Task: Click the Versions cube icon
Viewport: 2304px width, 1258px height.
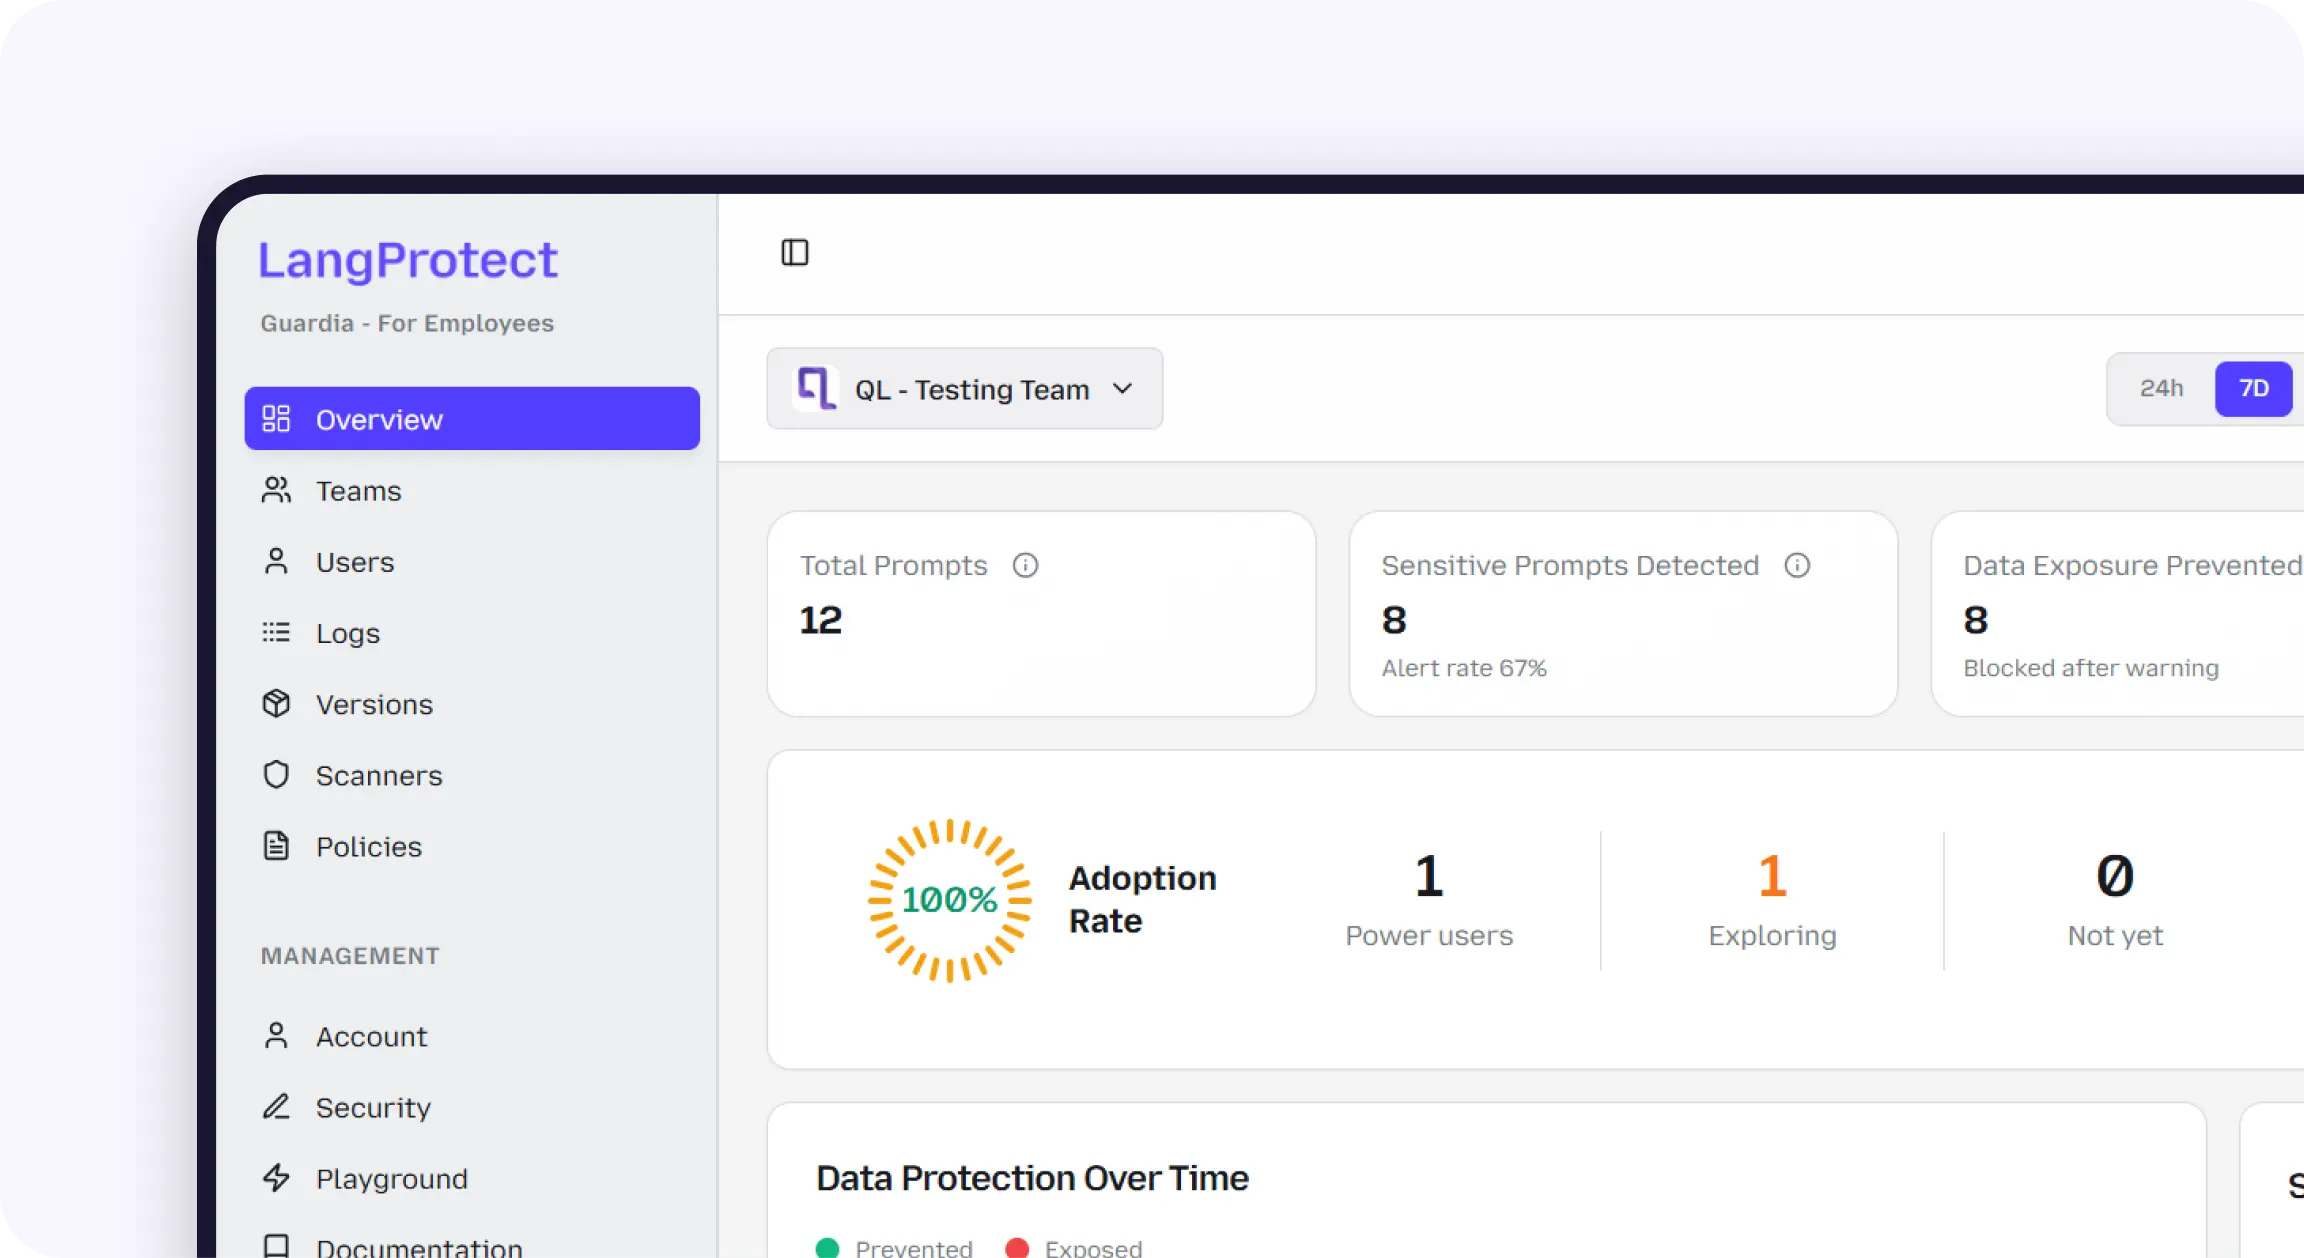Action: pyautogui.click(x=276, y=704)
